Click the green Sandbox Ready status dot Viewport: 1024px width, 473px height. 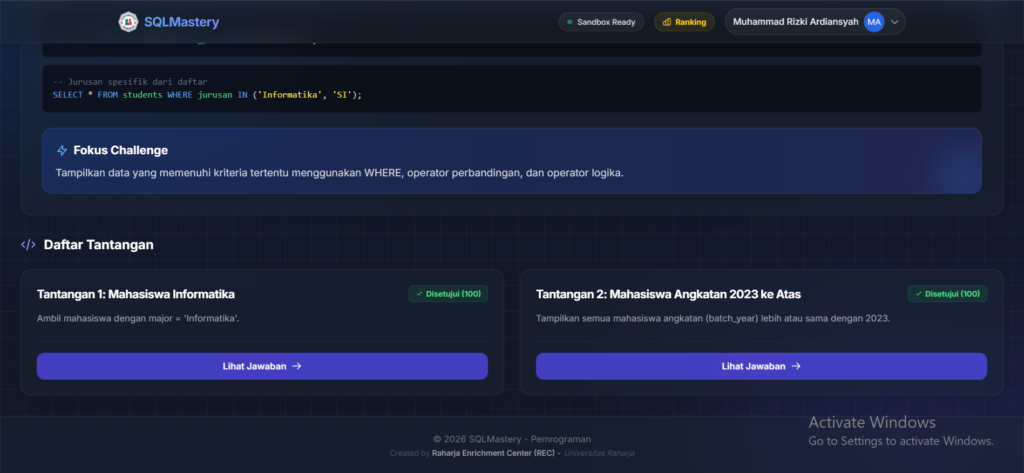coord(570,22)
